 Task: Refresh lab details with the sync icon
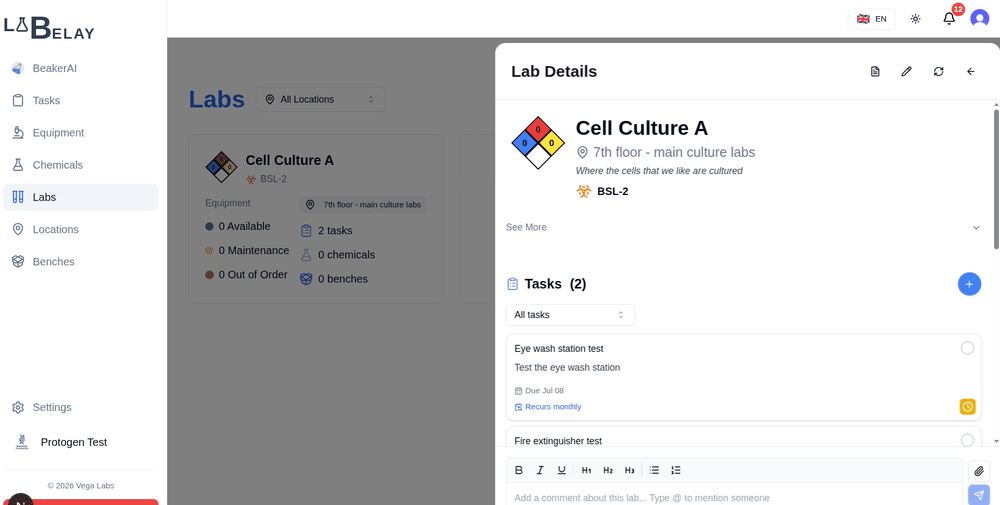(938, 71)
